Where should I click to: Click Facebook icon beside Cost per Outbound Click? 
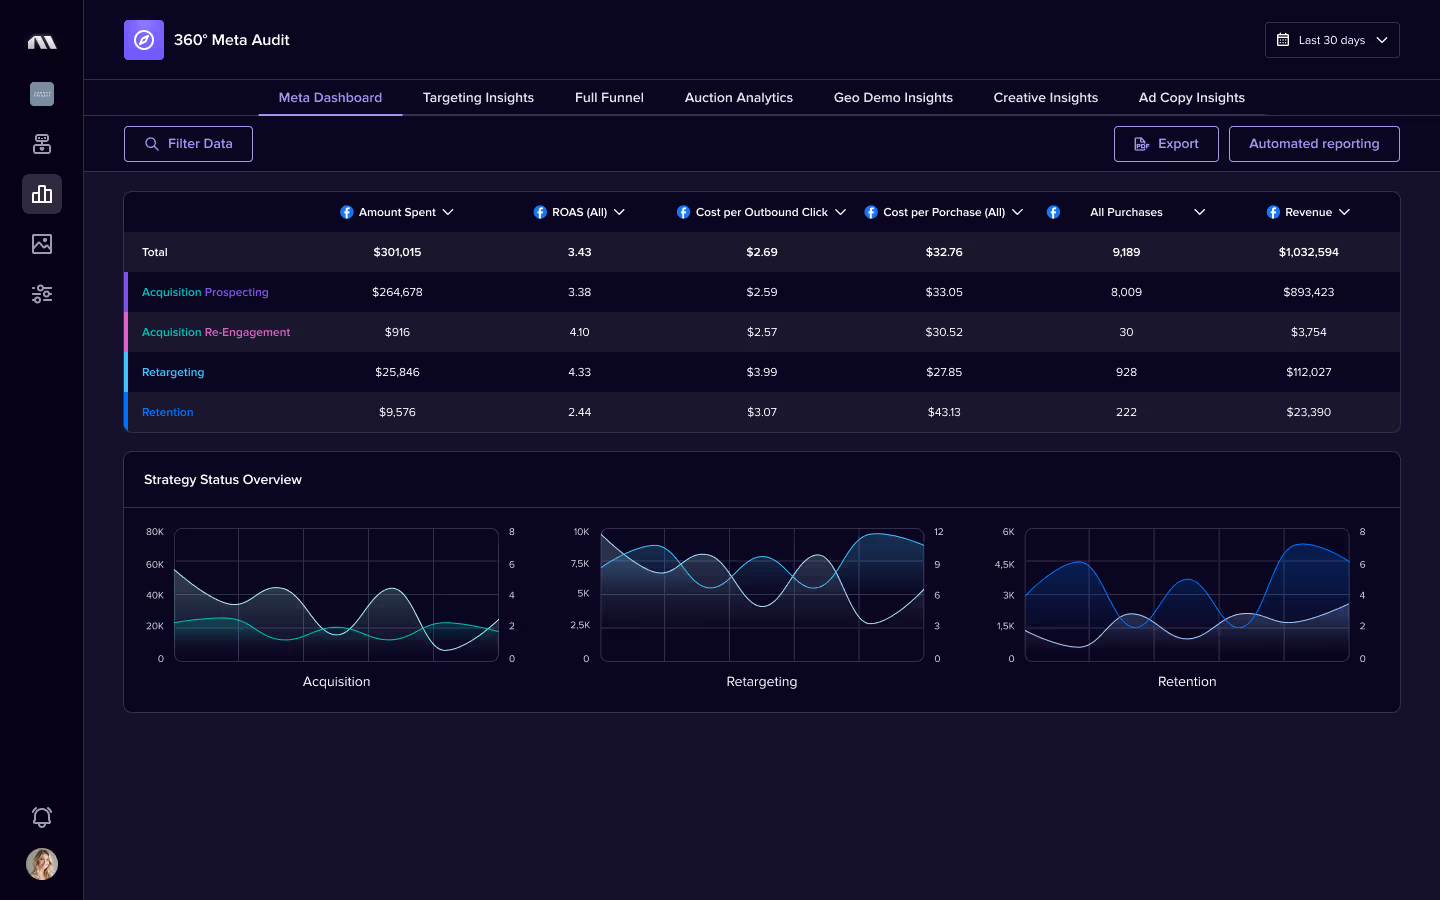pos(683,212)
